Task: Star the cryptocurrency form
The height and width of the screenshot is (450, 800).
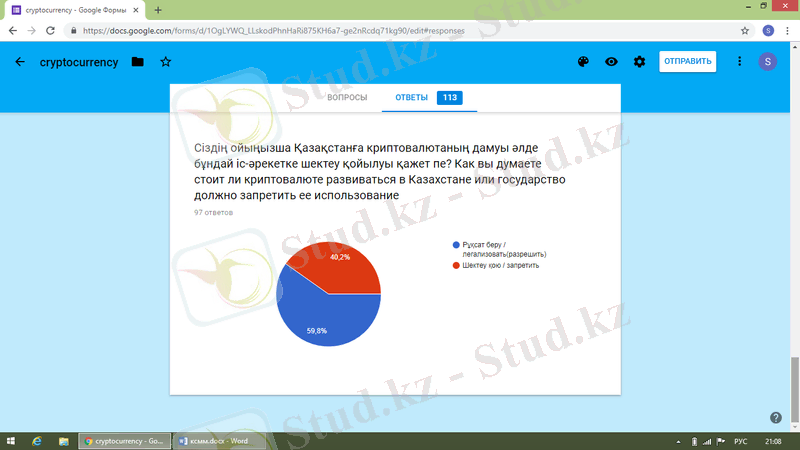Action: [x=165, y=62]
